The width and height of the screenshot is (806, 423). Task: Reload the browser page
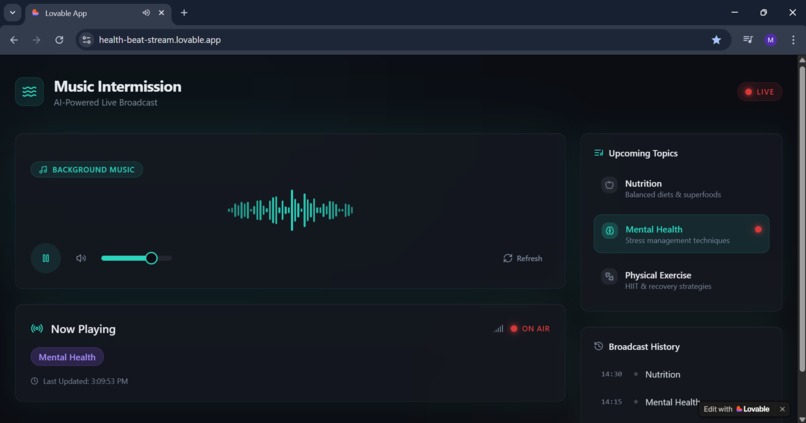[59, 40]
